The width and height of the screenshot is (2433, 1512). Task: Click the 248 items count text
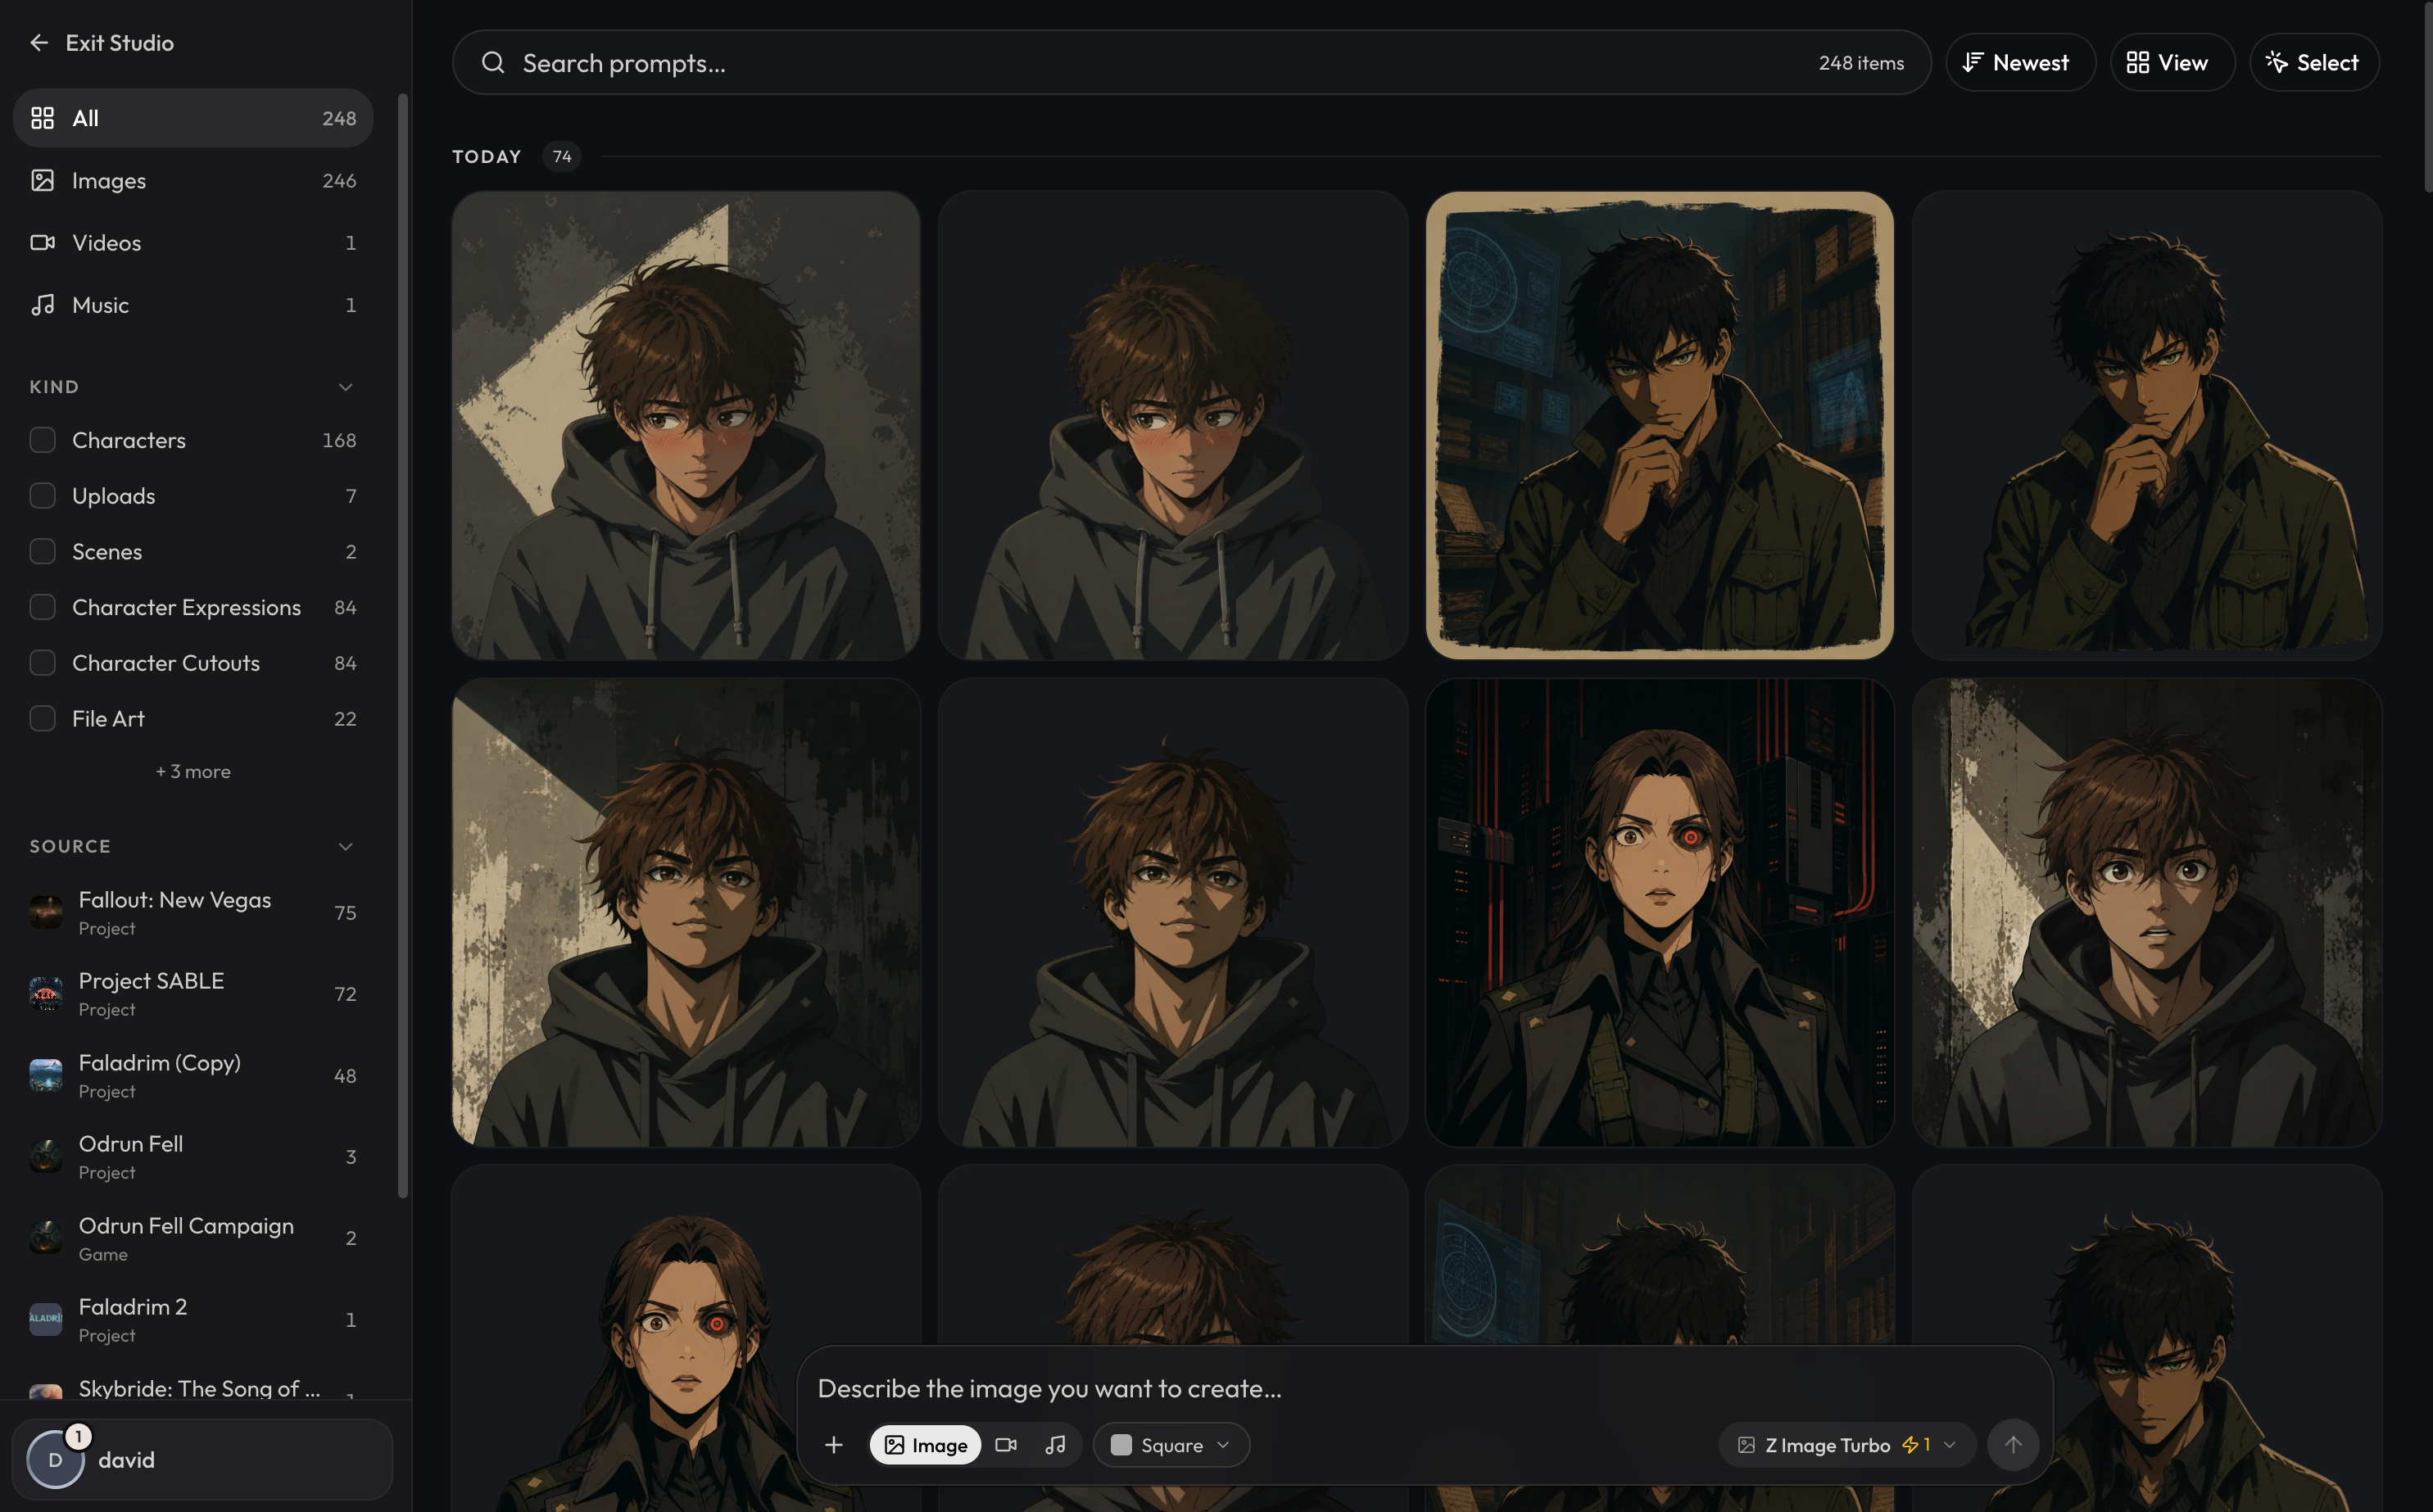point(1861,63)
